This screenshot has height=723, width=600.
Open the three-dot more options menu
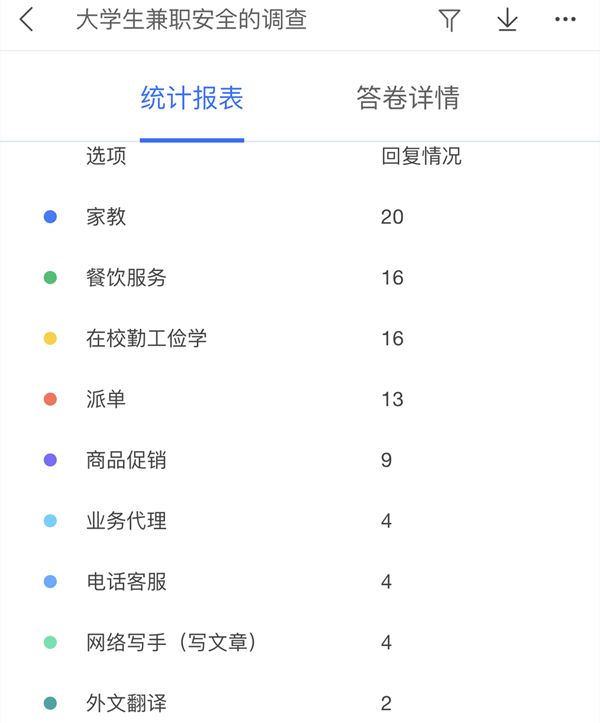[x=565, y=20]
